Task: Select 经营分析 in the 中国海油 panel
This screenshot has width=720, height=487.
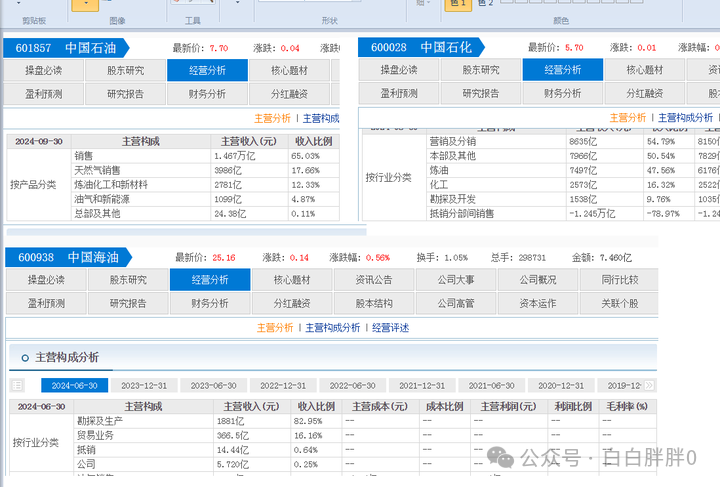Action: 210,280
